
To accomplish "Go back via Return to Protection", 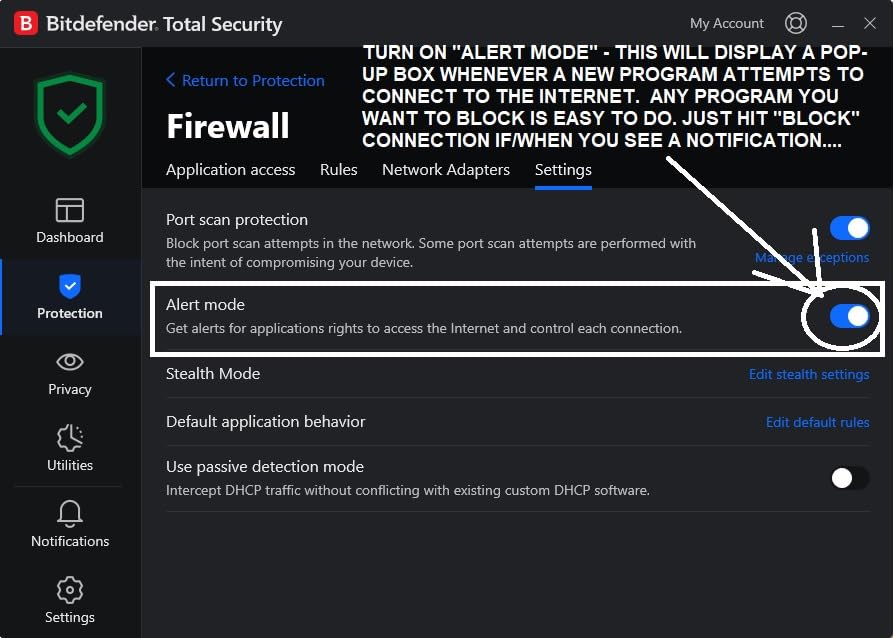I will pyautogui.click(x=245, y=80).
